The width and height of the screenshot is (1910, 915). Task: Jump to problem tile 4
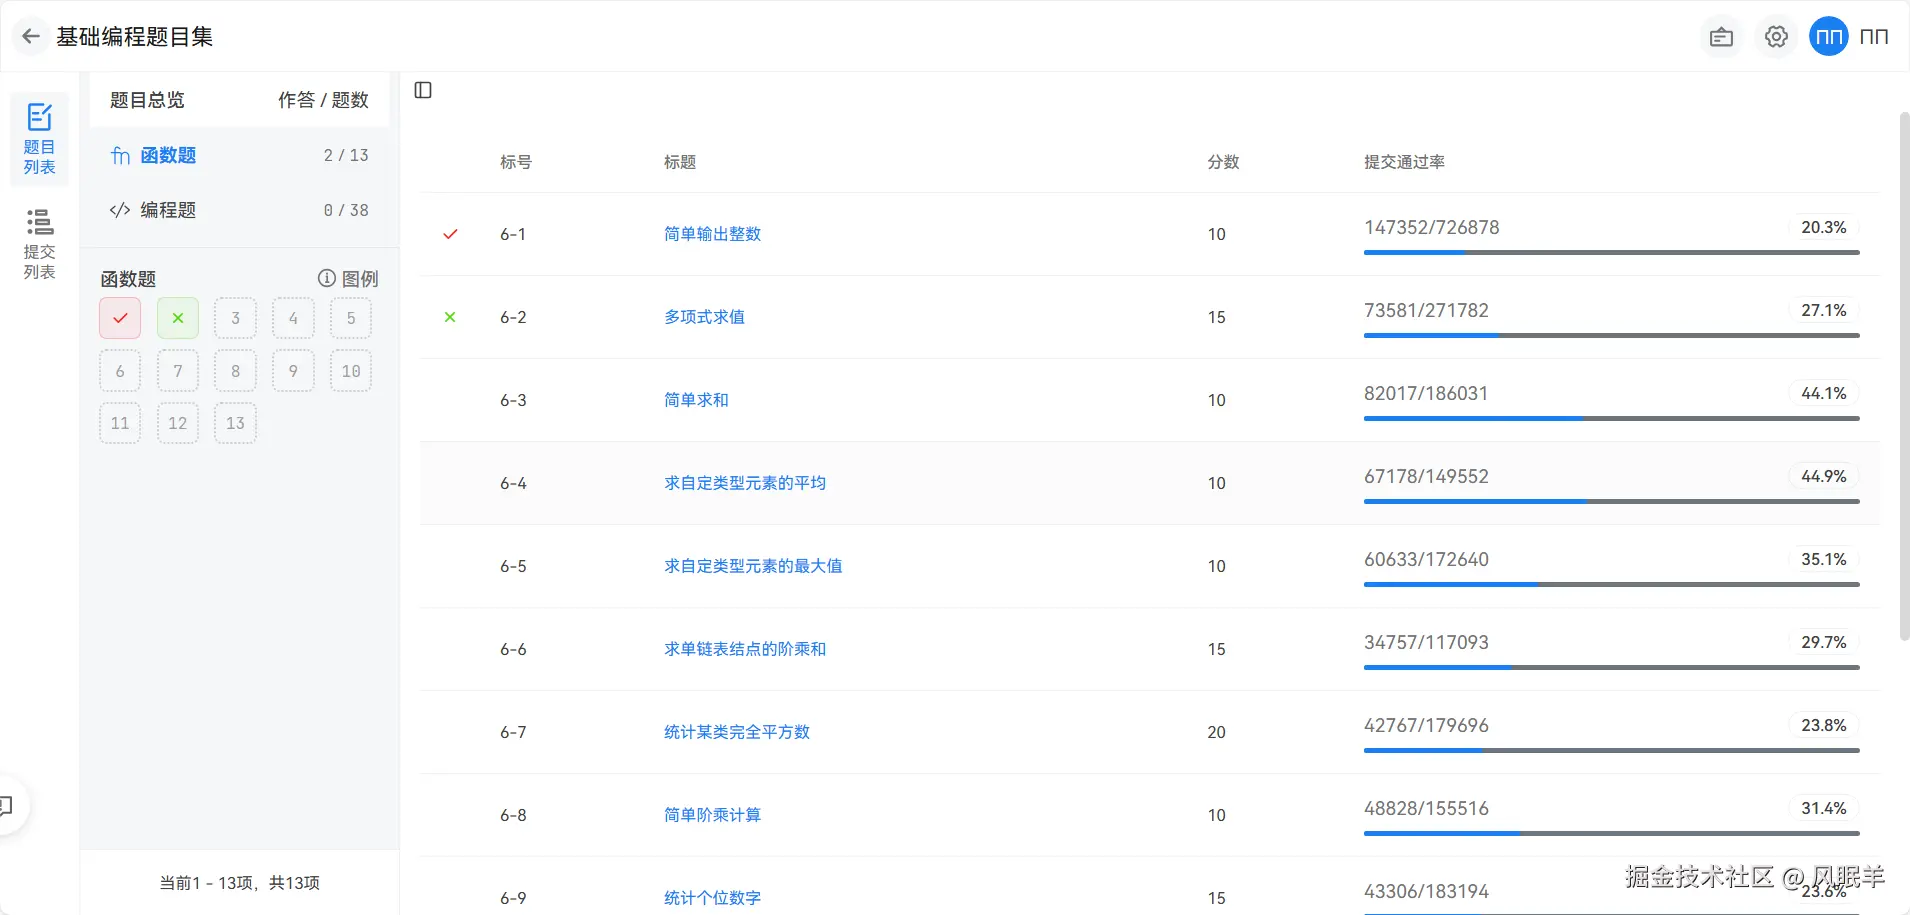click(293, 318)
